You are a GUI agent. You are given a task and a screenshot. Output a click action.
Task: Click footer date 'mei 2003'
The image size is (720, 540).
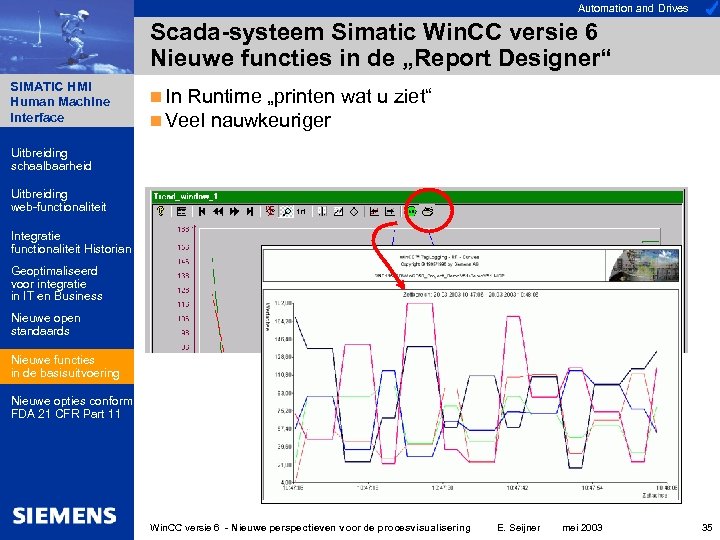pos(582,528)
